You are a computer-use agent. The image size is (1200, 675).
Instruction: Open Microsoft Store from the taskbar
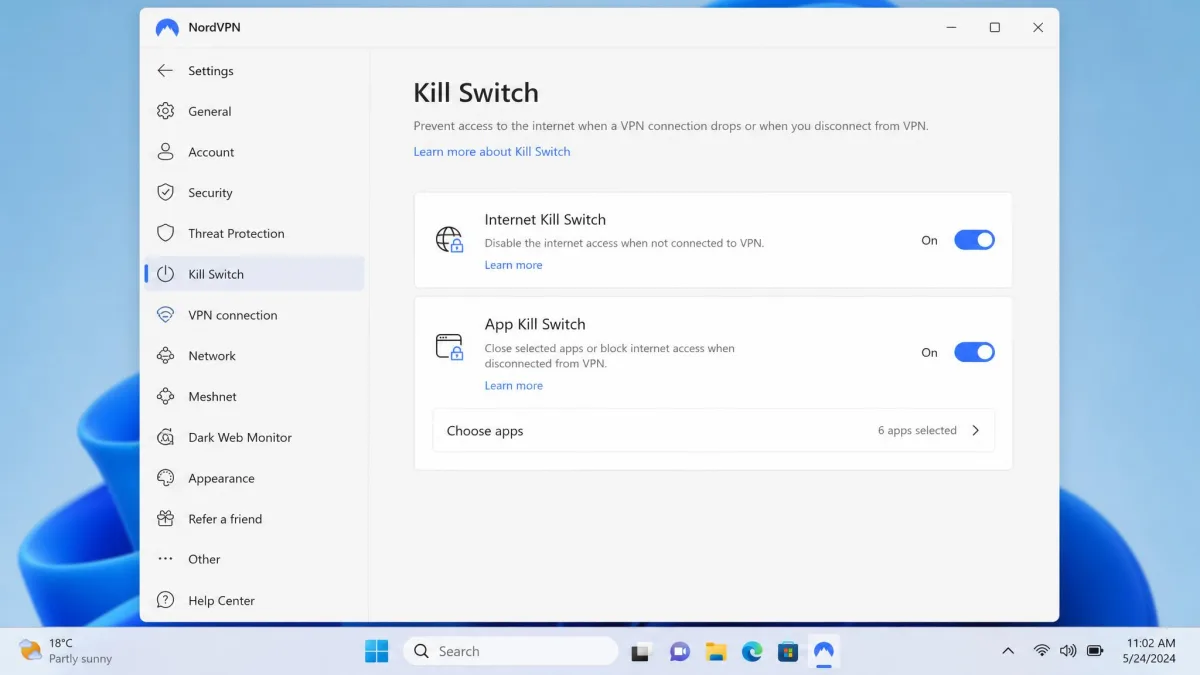[788, 652]
